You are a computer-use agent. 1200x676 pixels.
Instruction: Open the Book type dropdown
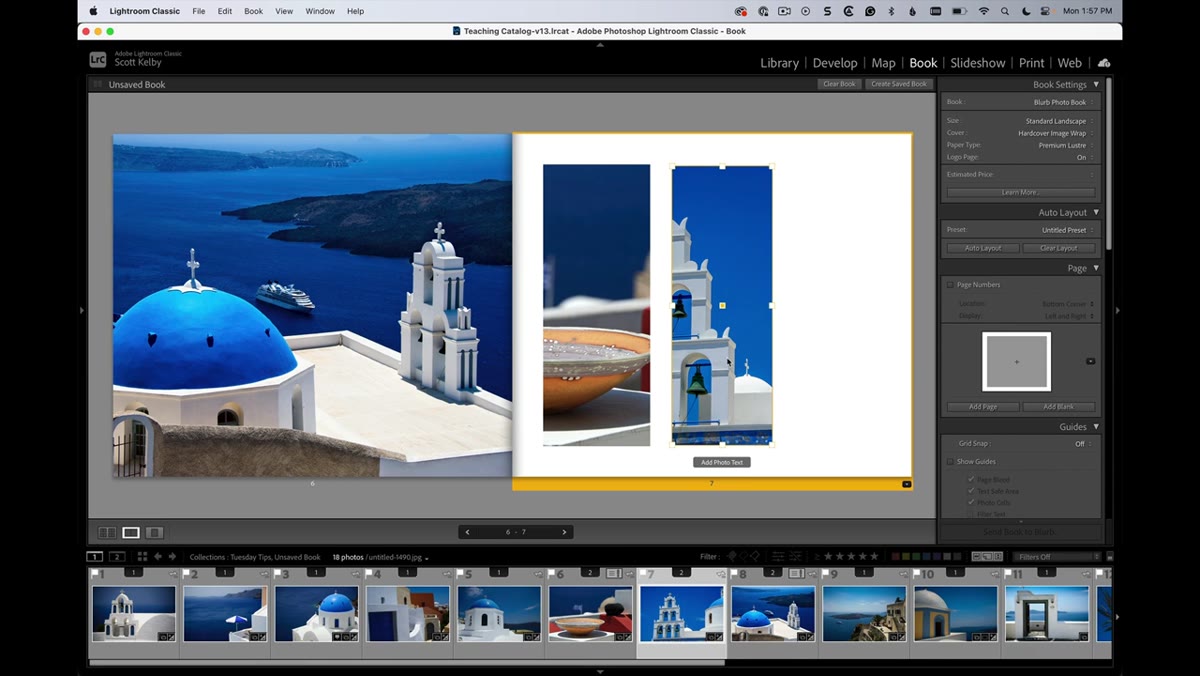(1064, 102)
